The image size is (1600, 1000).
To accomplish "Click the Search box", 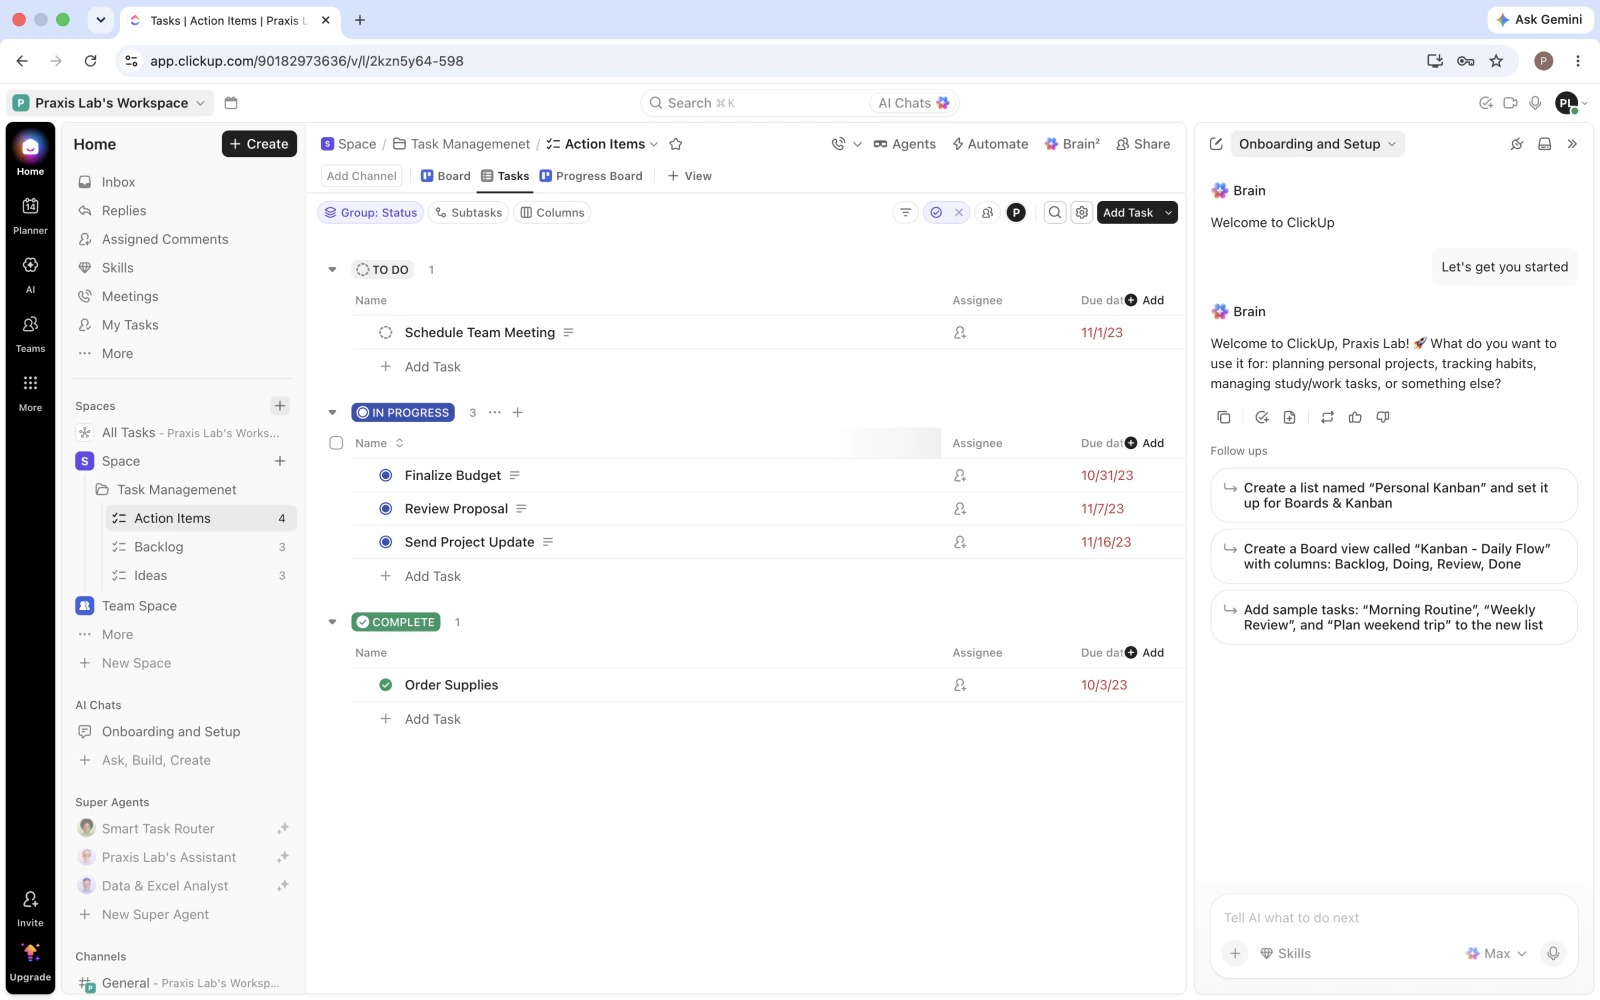I will [755, 103].
